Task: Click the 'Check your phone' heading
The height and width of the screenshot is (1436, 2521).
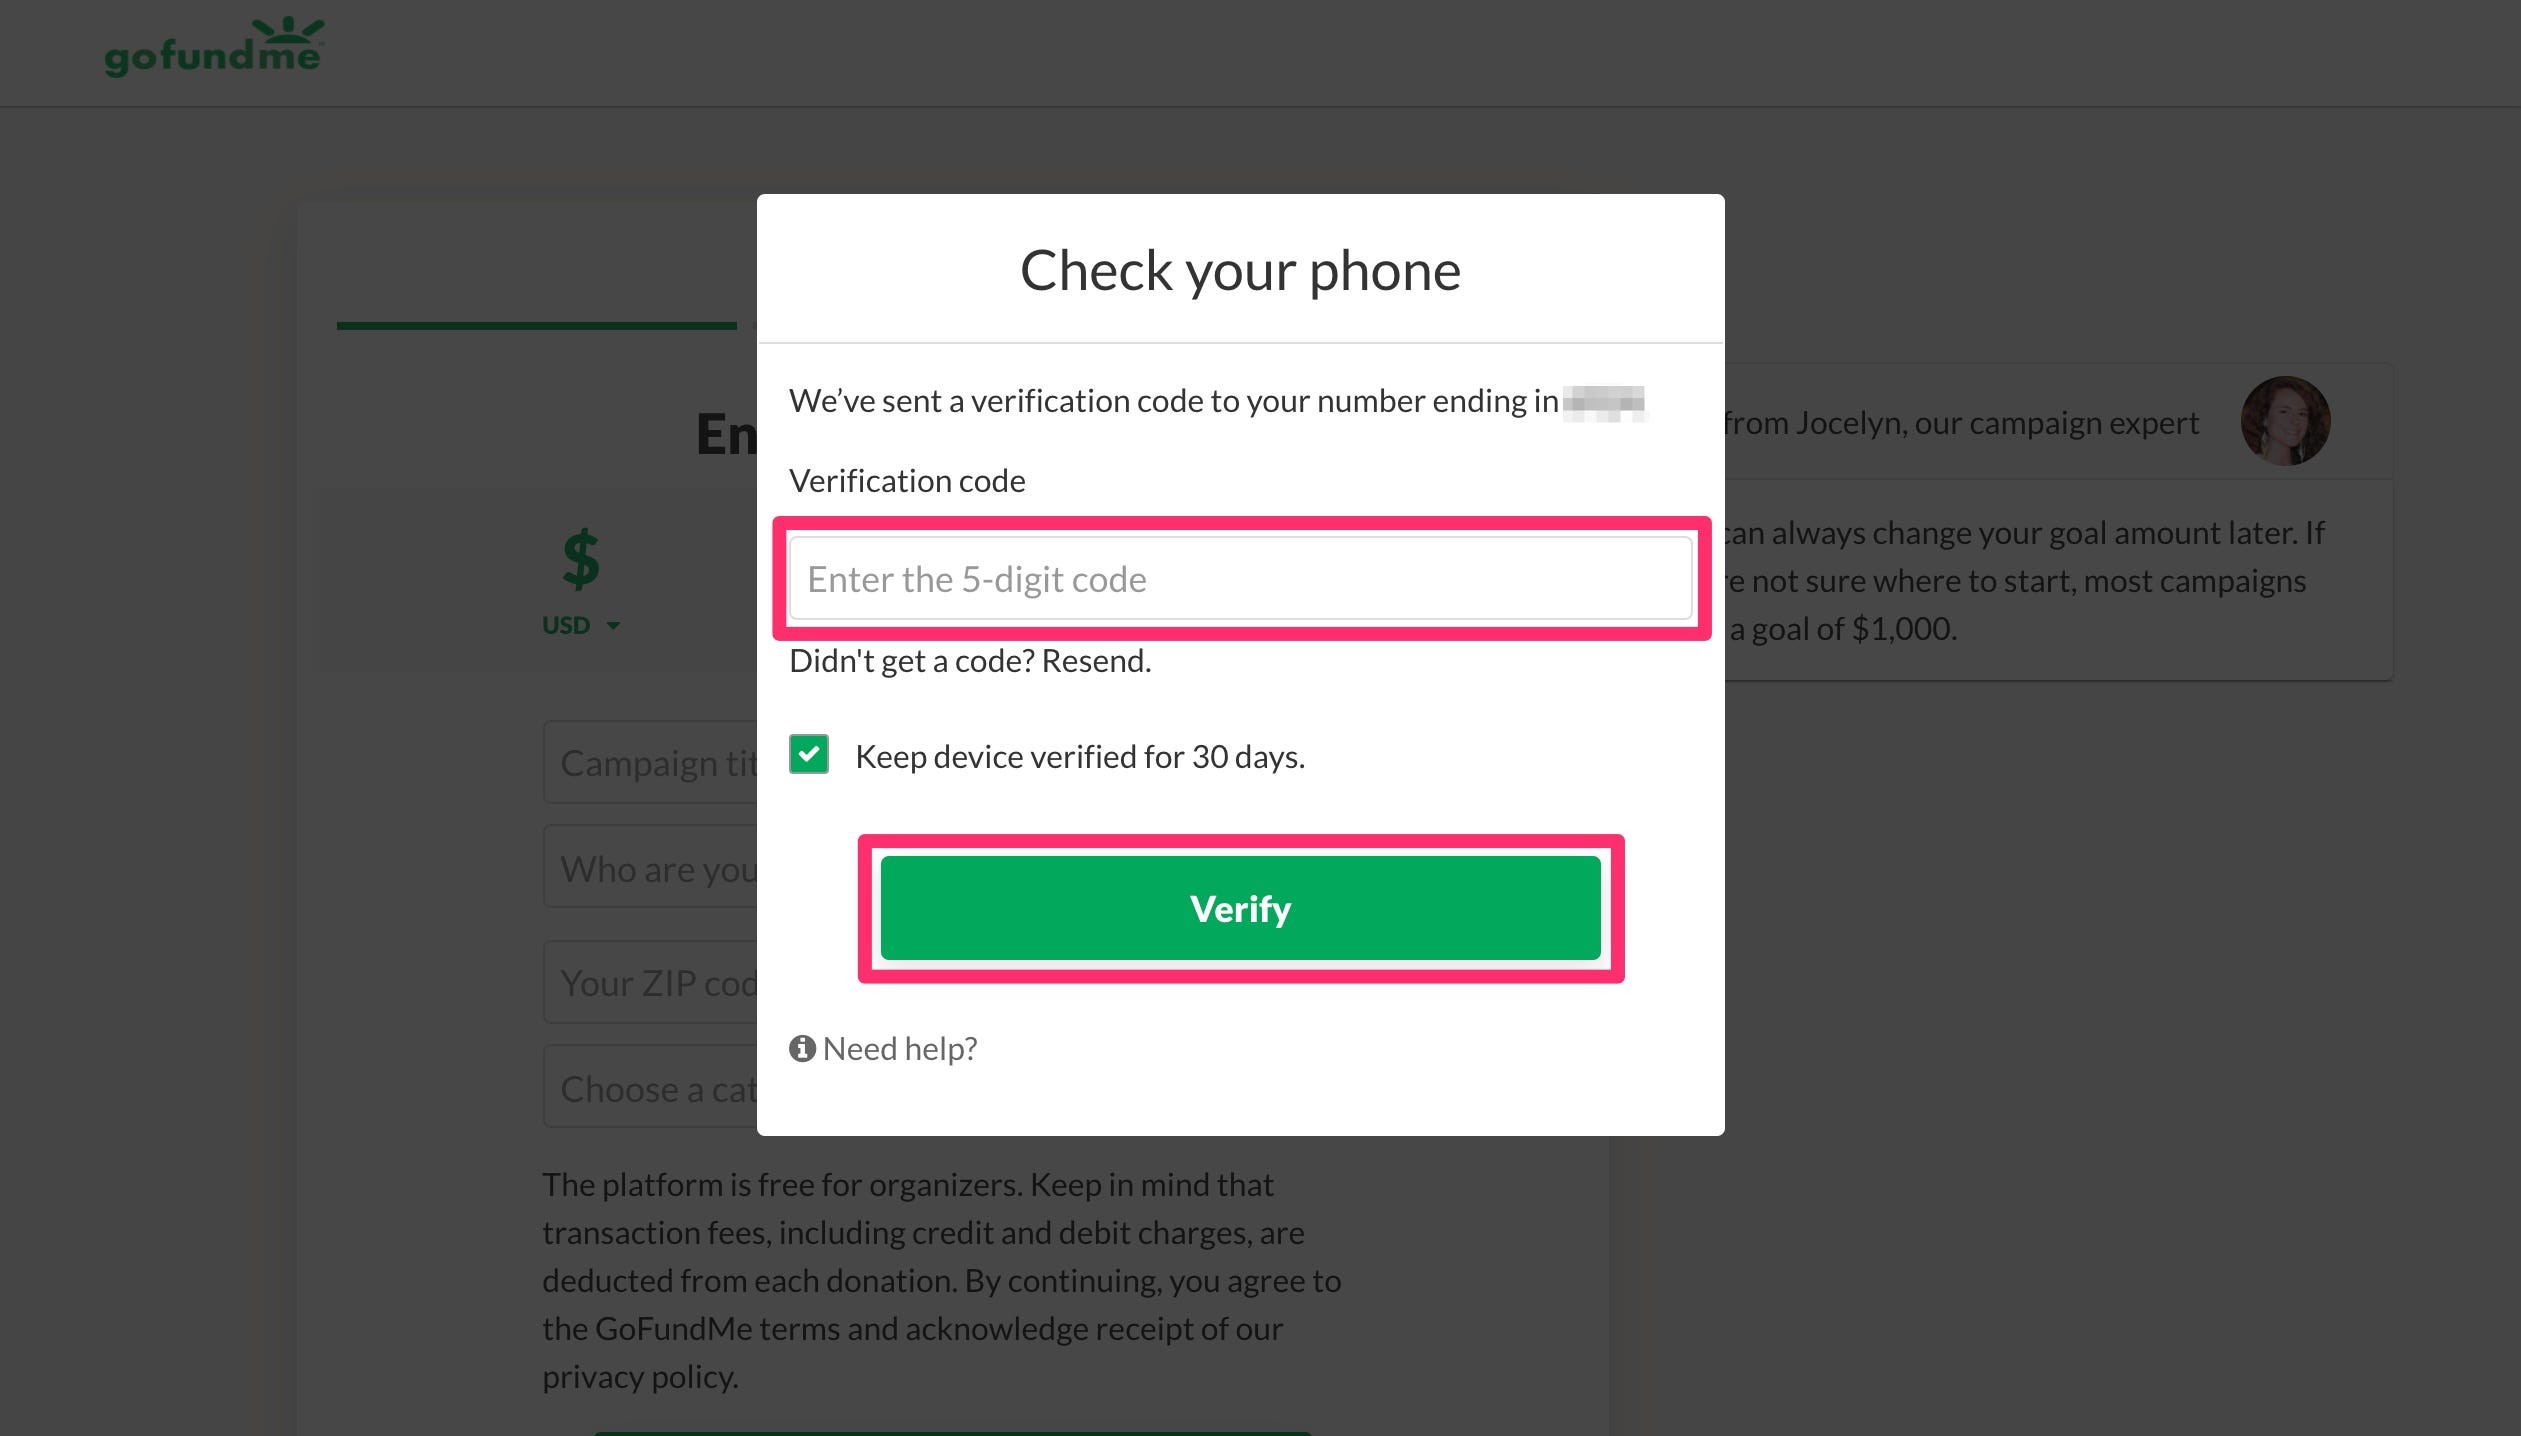Action: 1240,270
